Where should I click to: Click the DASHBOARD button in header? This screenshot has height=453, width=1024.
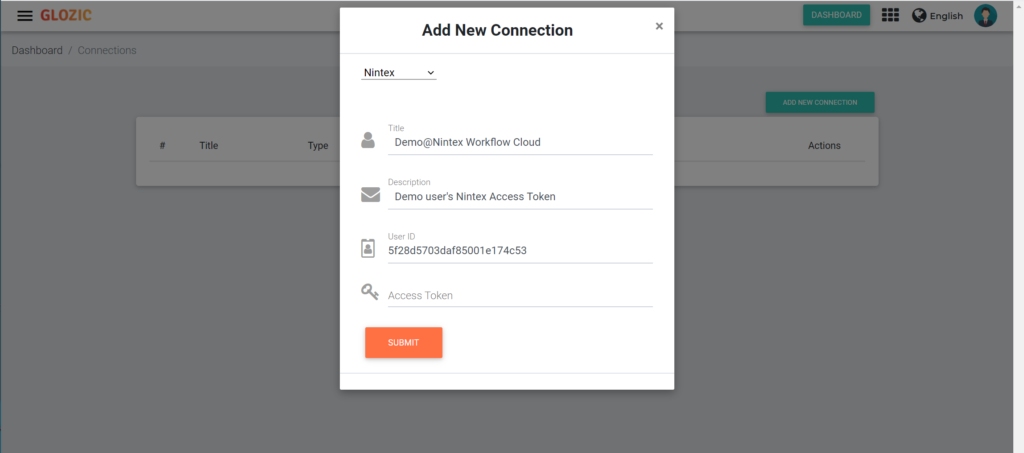[x=836, y=15]
